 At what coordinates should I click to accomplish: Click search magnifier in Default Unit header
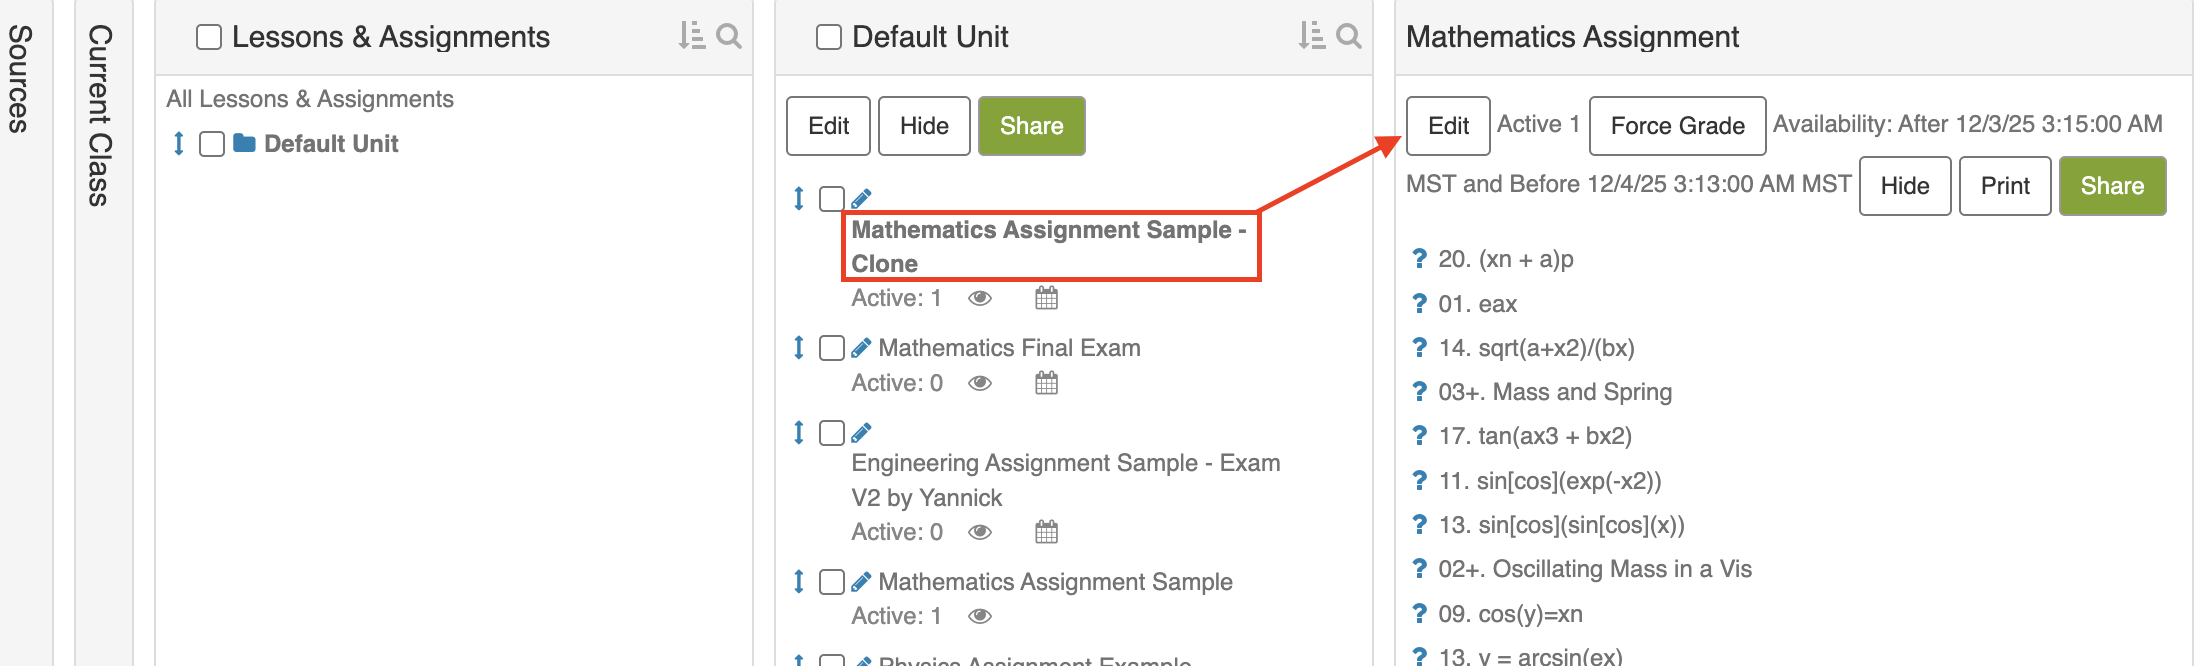(x=1349, y=37)
